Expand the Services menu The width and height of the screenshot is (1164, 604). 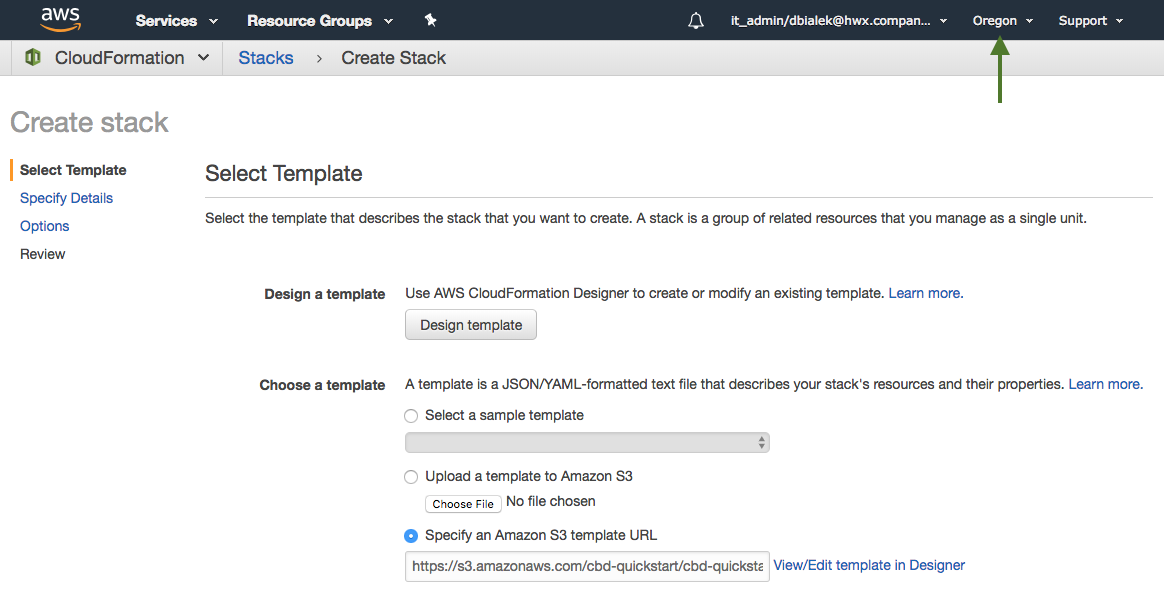(x=176, y=21)
